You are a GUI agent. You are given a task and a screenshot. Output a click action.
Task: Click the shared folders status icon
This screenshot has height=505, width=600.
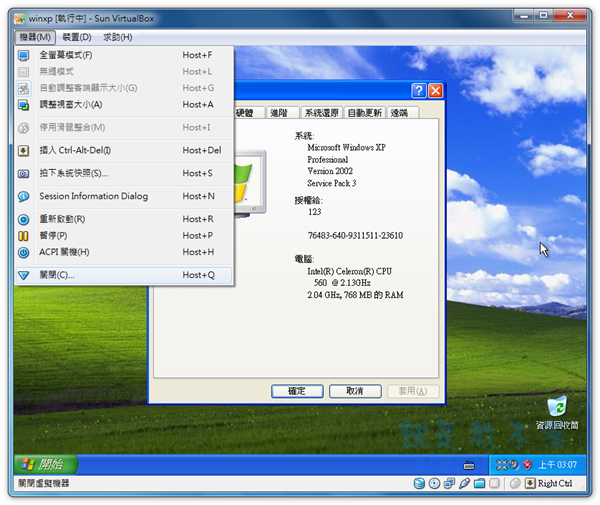pos(479,484)
